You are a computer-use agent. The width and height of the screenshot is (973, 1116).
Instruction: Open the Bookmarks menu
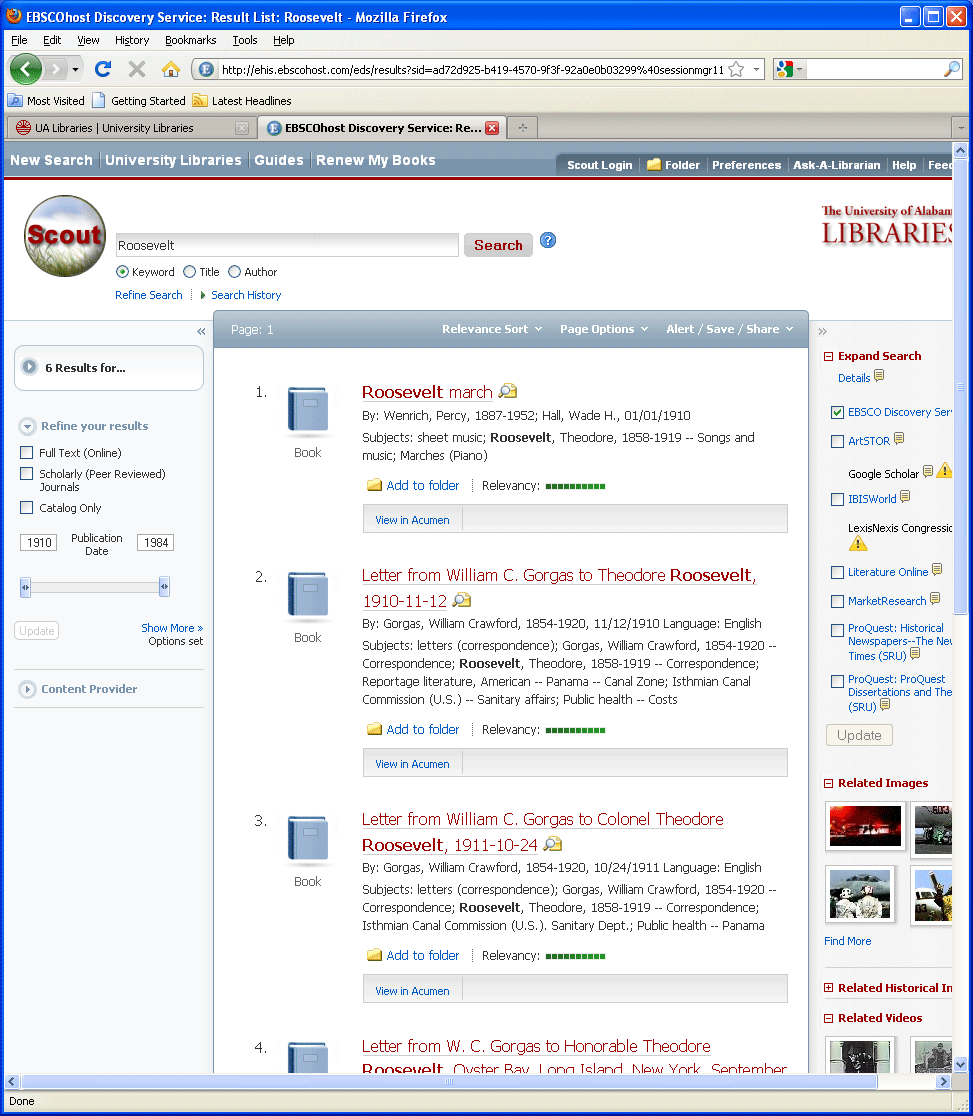click(190, 40)
